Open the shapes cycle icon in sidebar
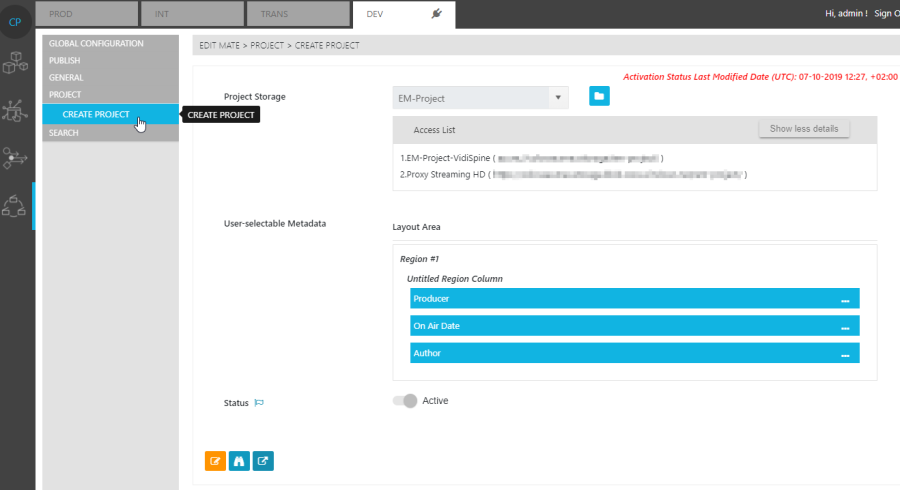 (14, 205)
